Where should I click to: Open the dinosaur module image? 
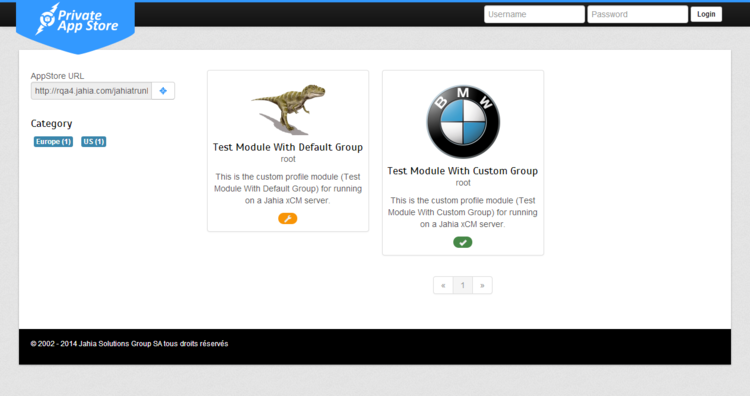288,110
